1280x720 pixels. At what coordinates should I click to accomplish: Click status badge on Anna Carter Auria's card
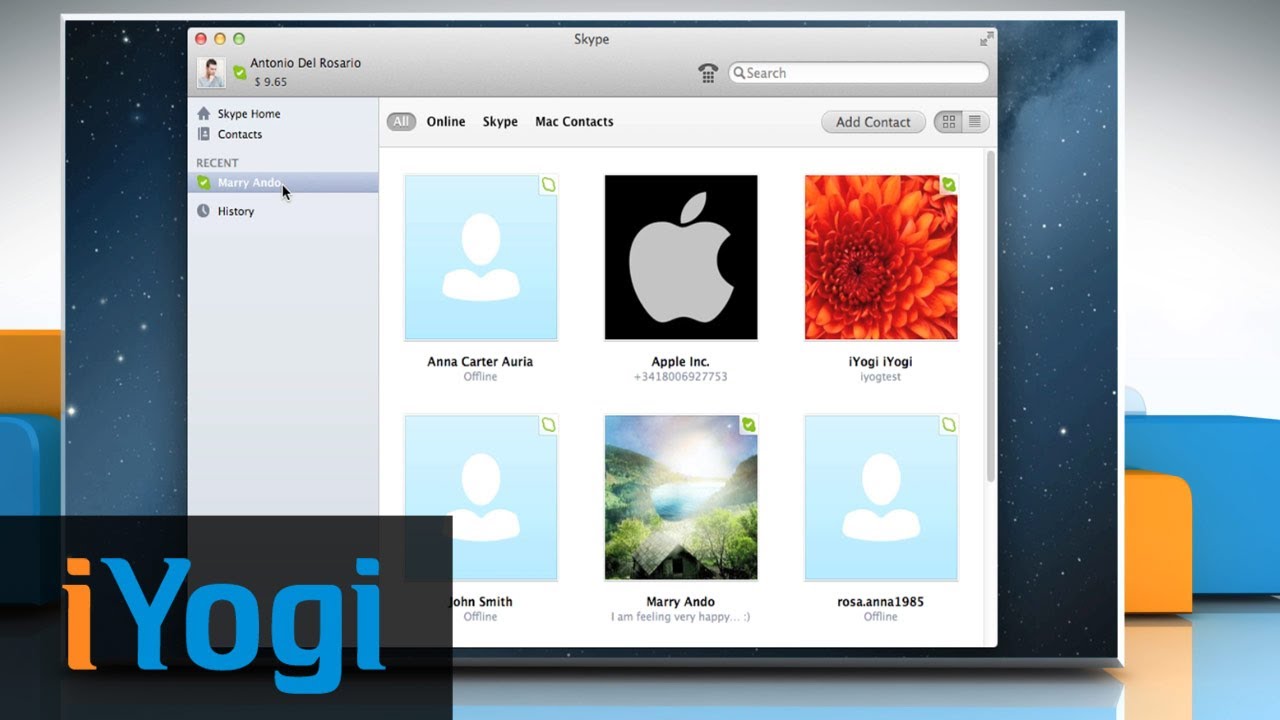coord(548,185)
